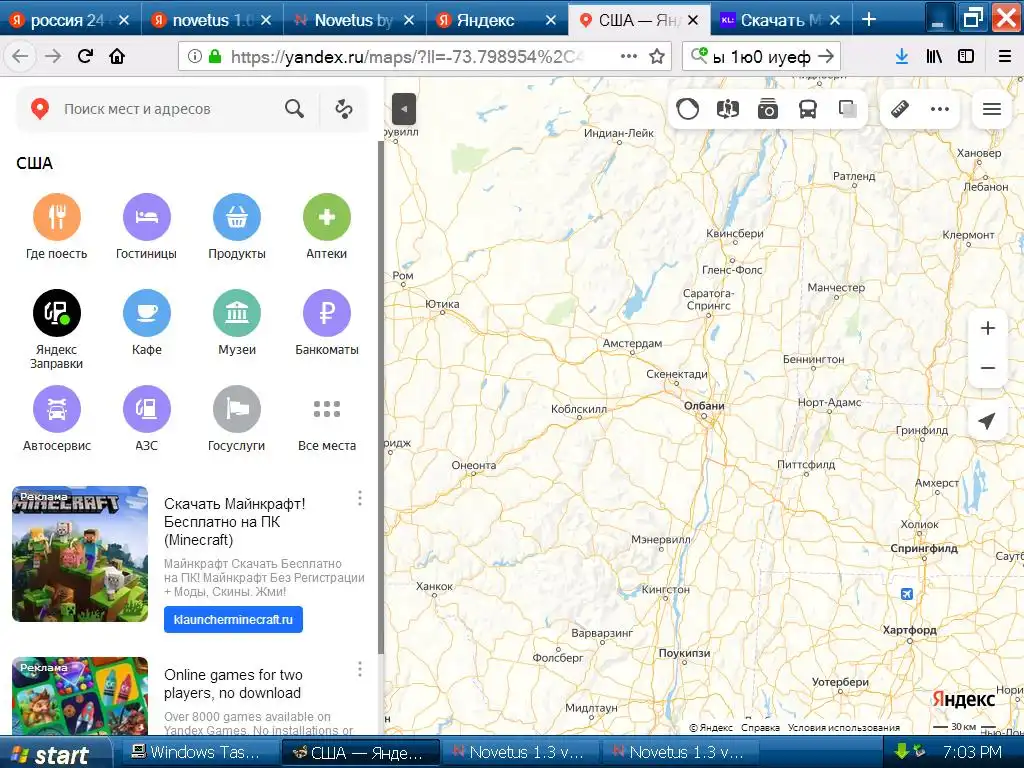Image resolution: width=1024 pixels, height=768 pixels.
Task: Open the Firefox hamburger menu
Action: pyautogui.click(x=1005, y=56)
